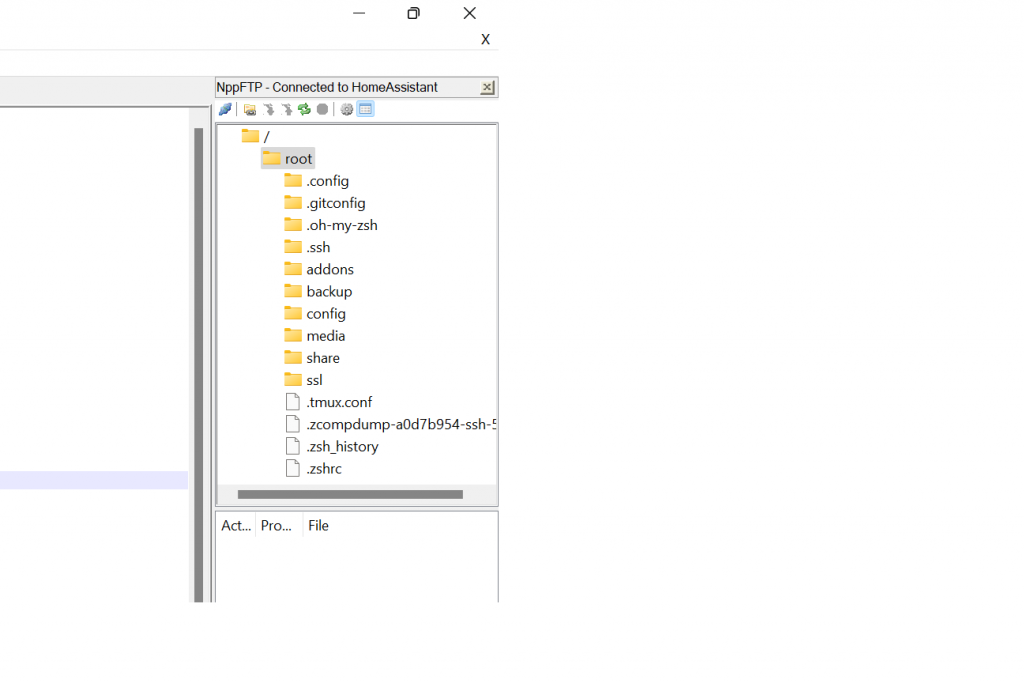Select the .zcompdump-a0d7b954-ssh file
The width and height of the screenshot is (1024, 683).
(391, 425)
